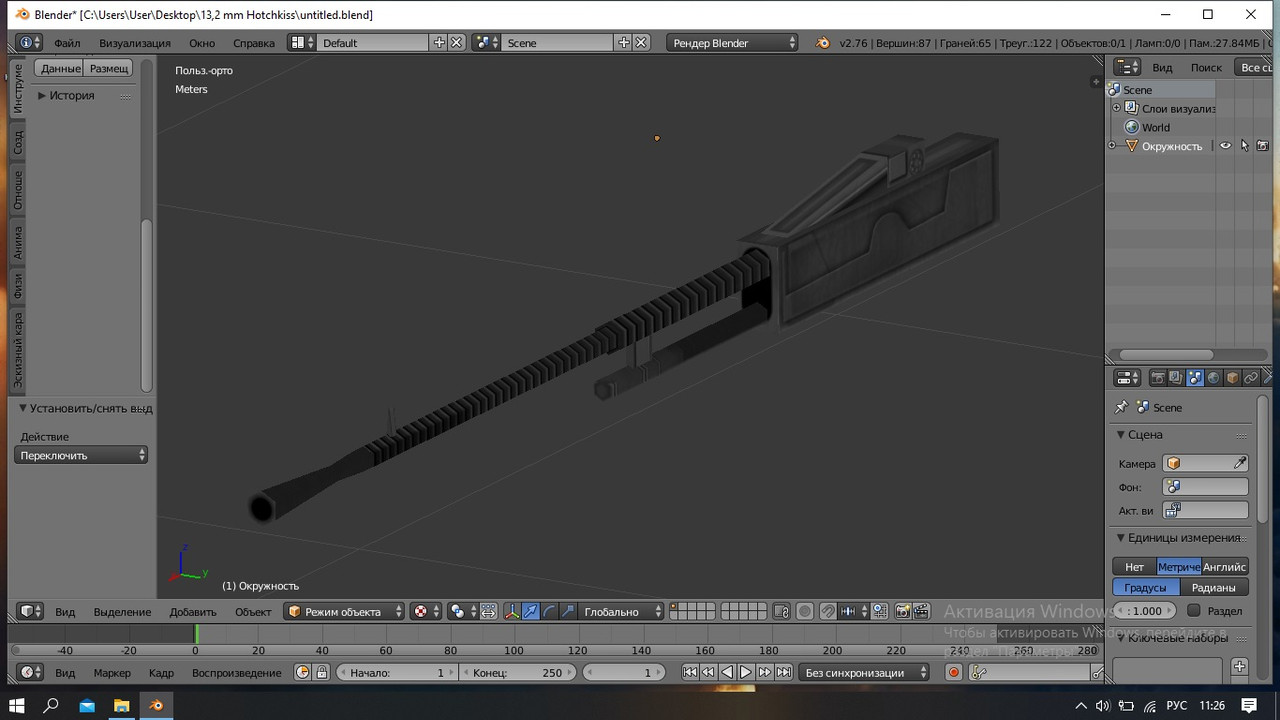
Task: Open the Файл menu
Action: pyautogui.click(x=67, y=43)
